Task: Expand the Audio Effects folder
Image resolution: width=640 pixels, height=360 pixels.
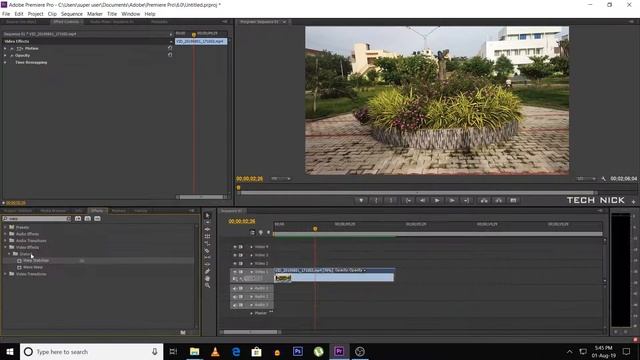Action: (x=5, y=234)
